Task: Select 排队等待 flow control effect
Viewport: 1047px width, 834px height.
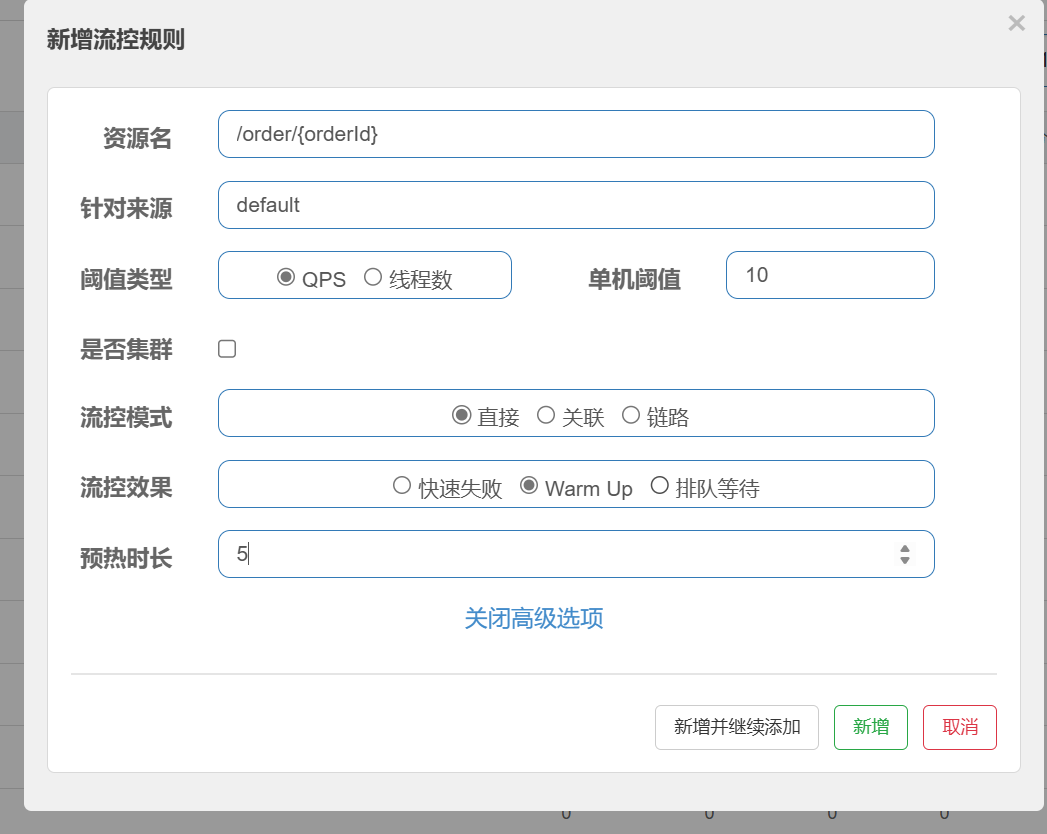Action: 659,485
